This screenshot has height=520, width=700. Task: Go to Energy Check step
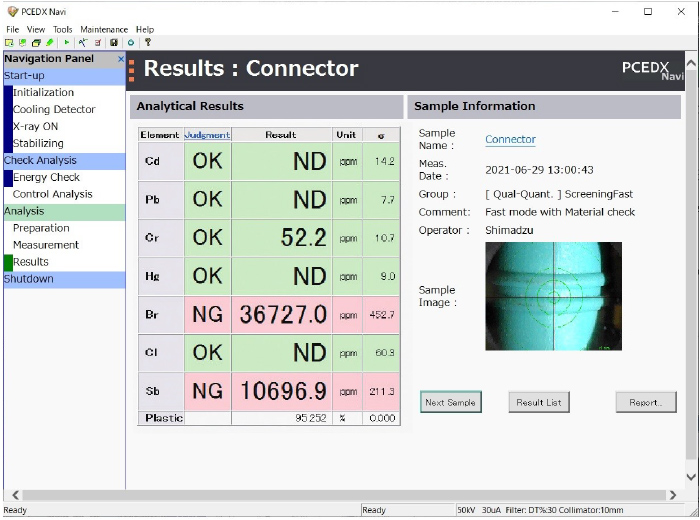click(46, 177)
